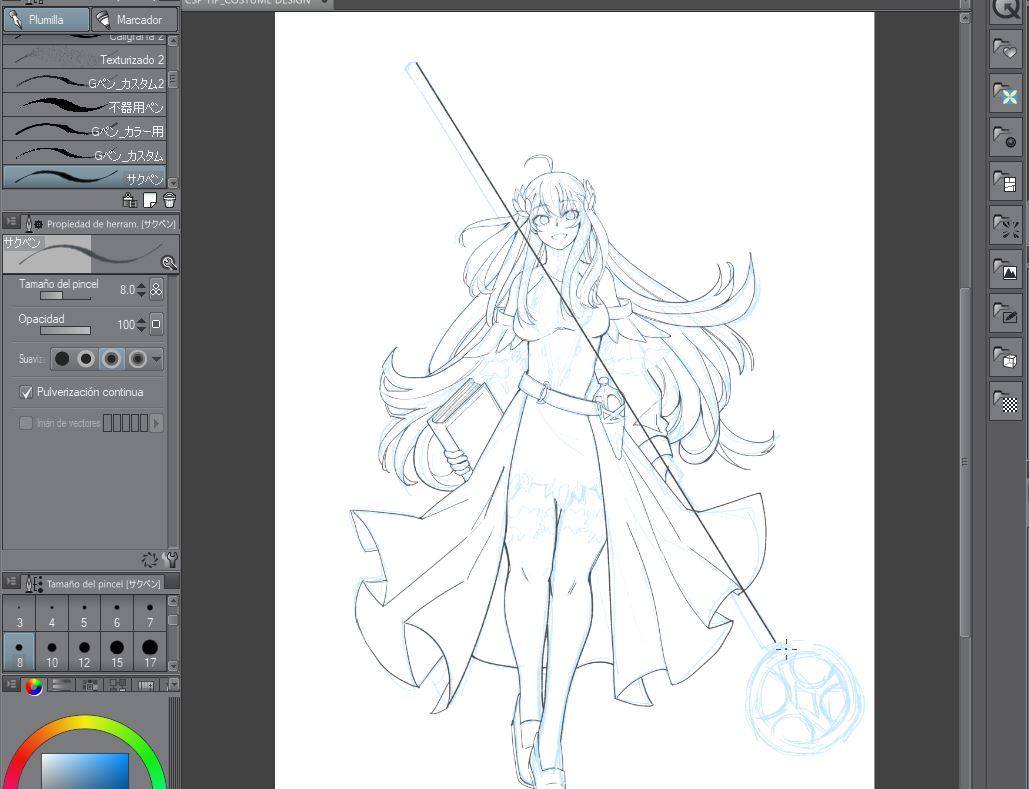Toggle the Imán de vectores checkbox

click(26, 423)
